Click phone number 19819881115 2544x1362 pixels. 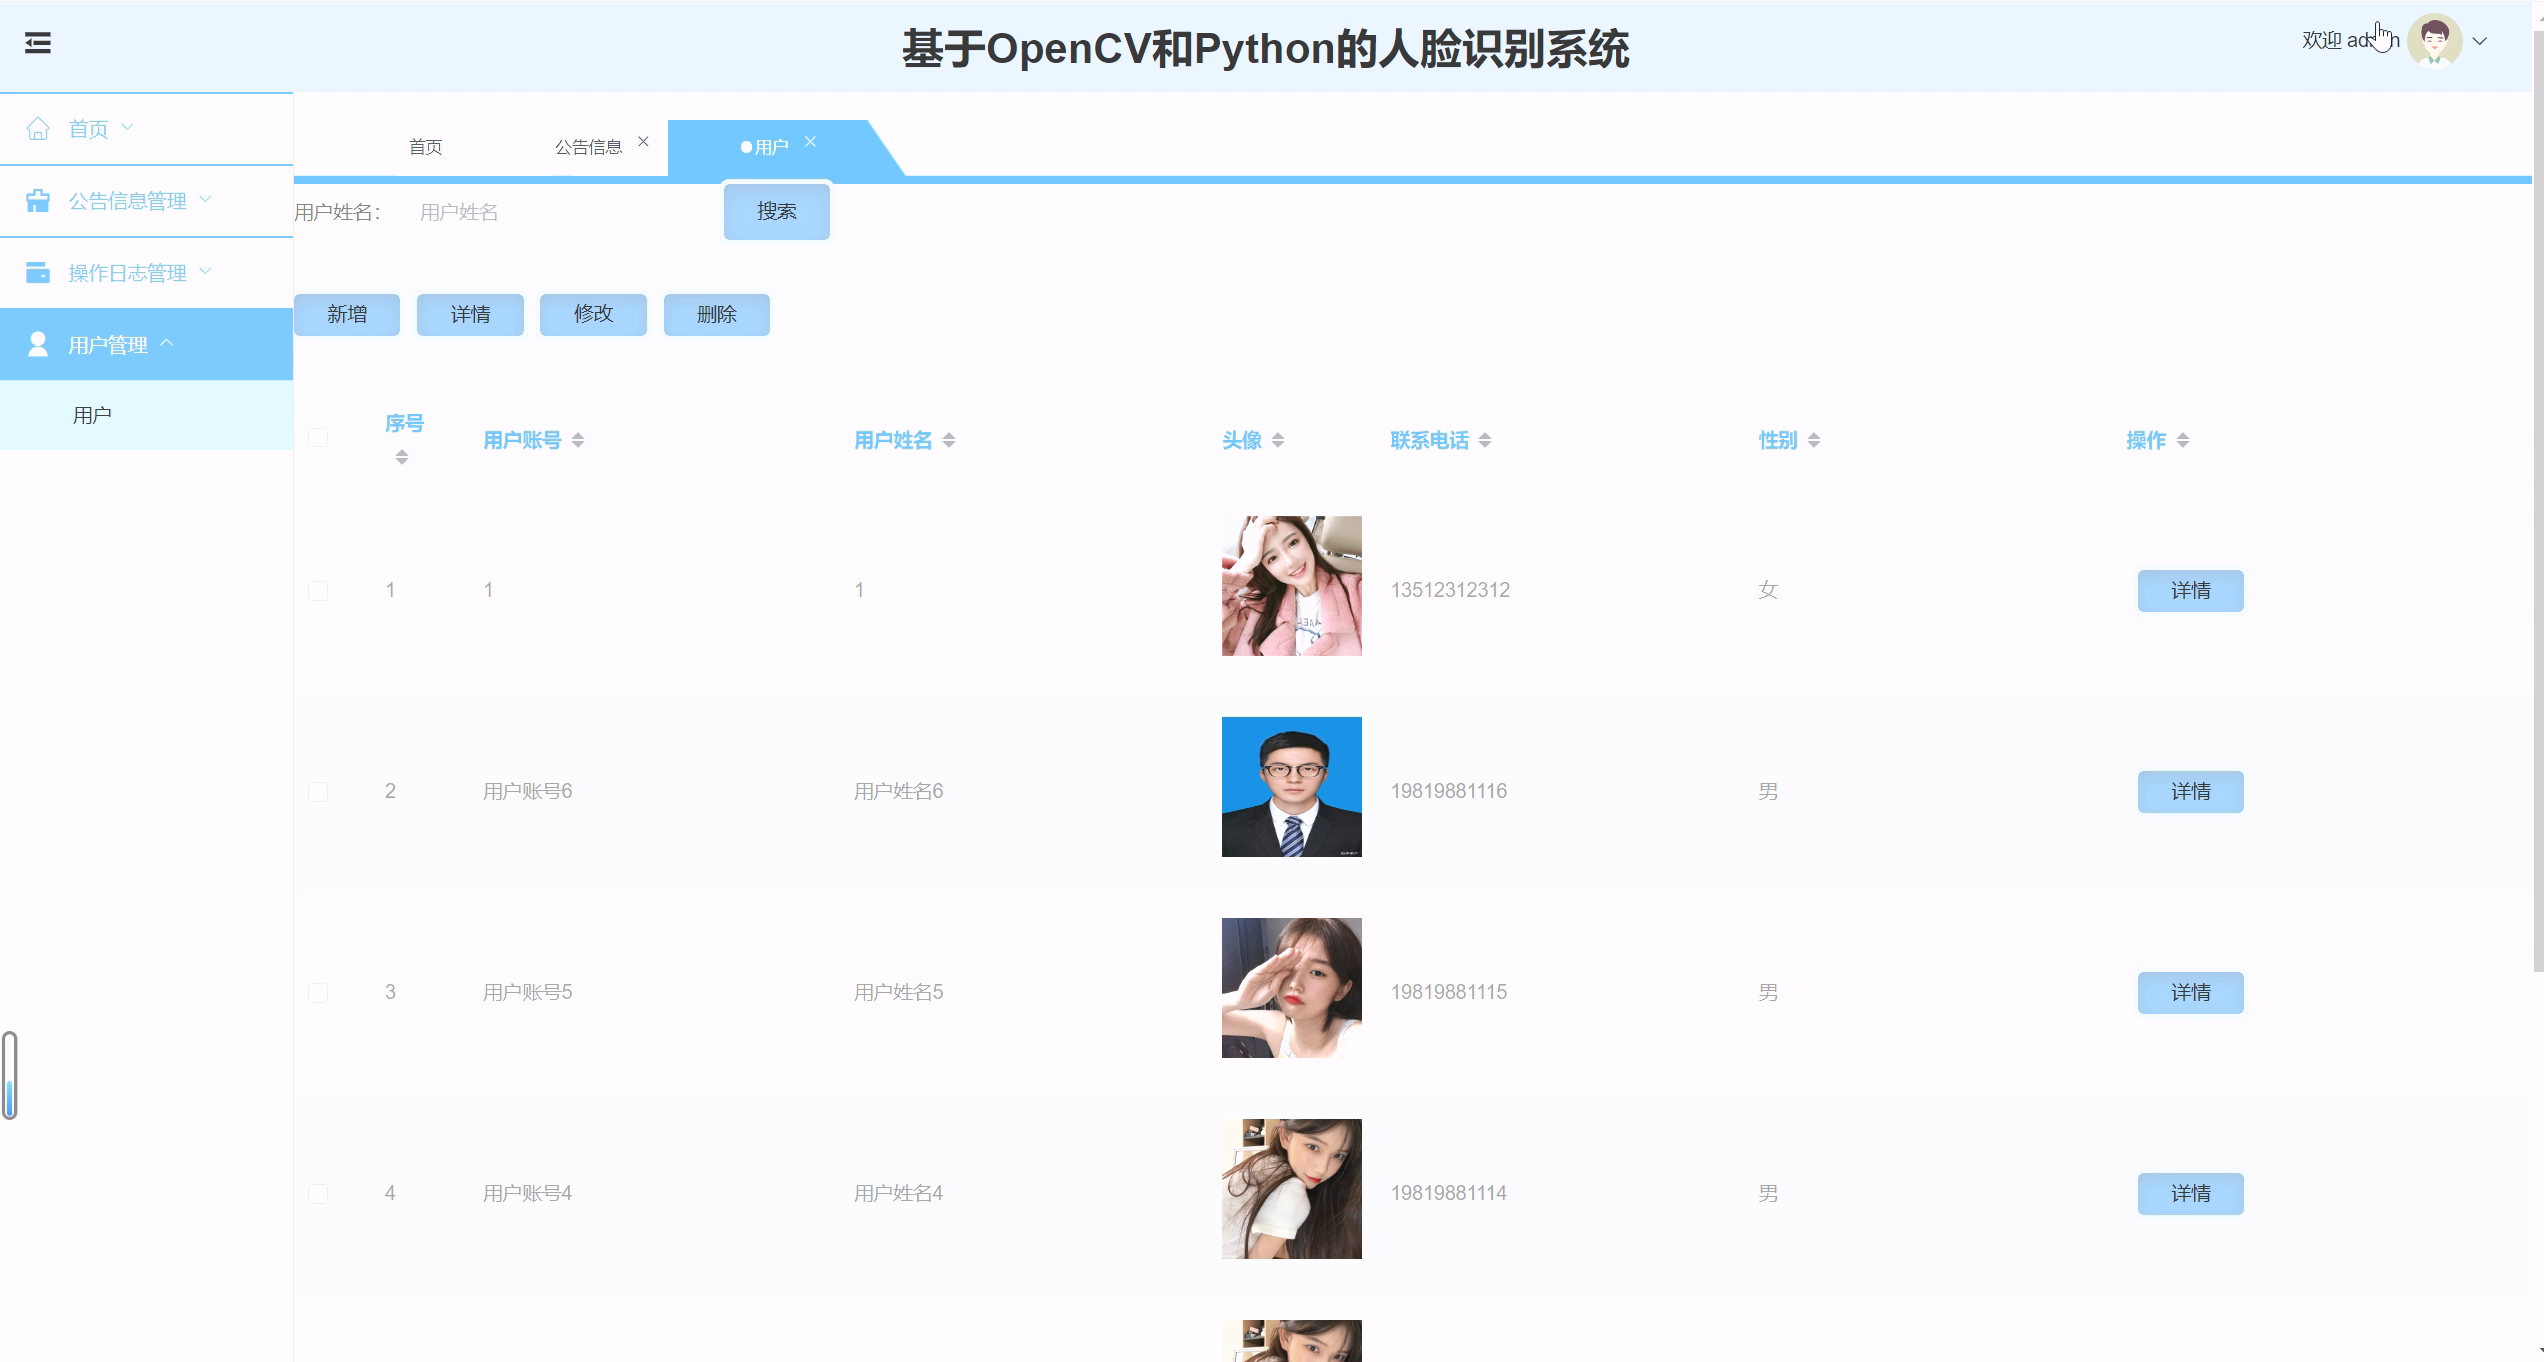1449,992
